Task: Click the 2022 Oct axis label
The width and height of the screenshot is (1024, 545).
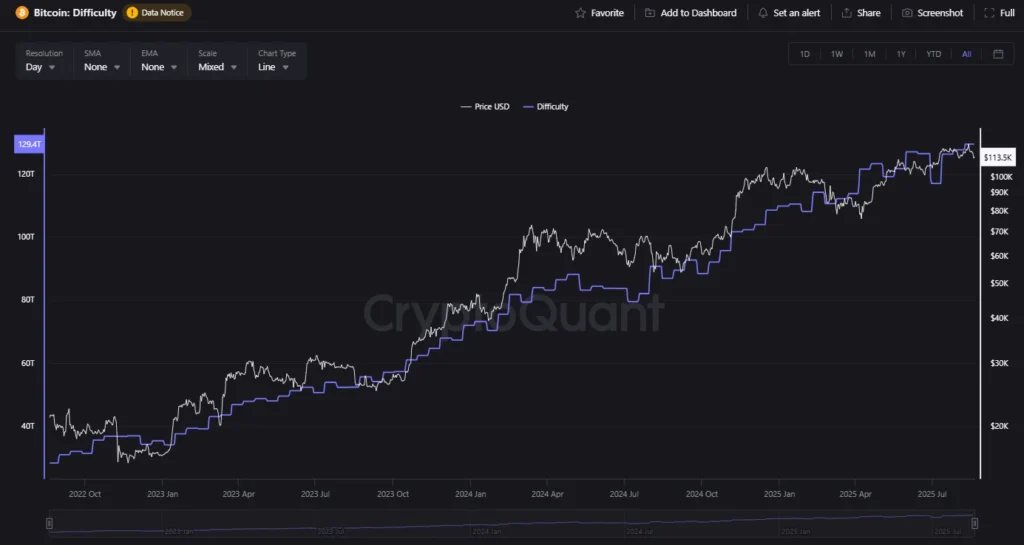Action: pyautogui.click(x=85, y=494)
